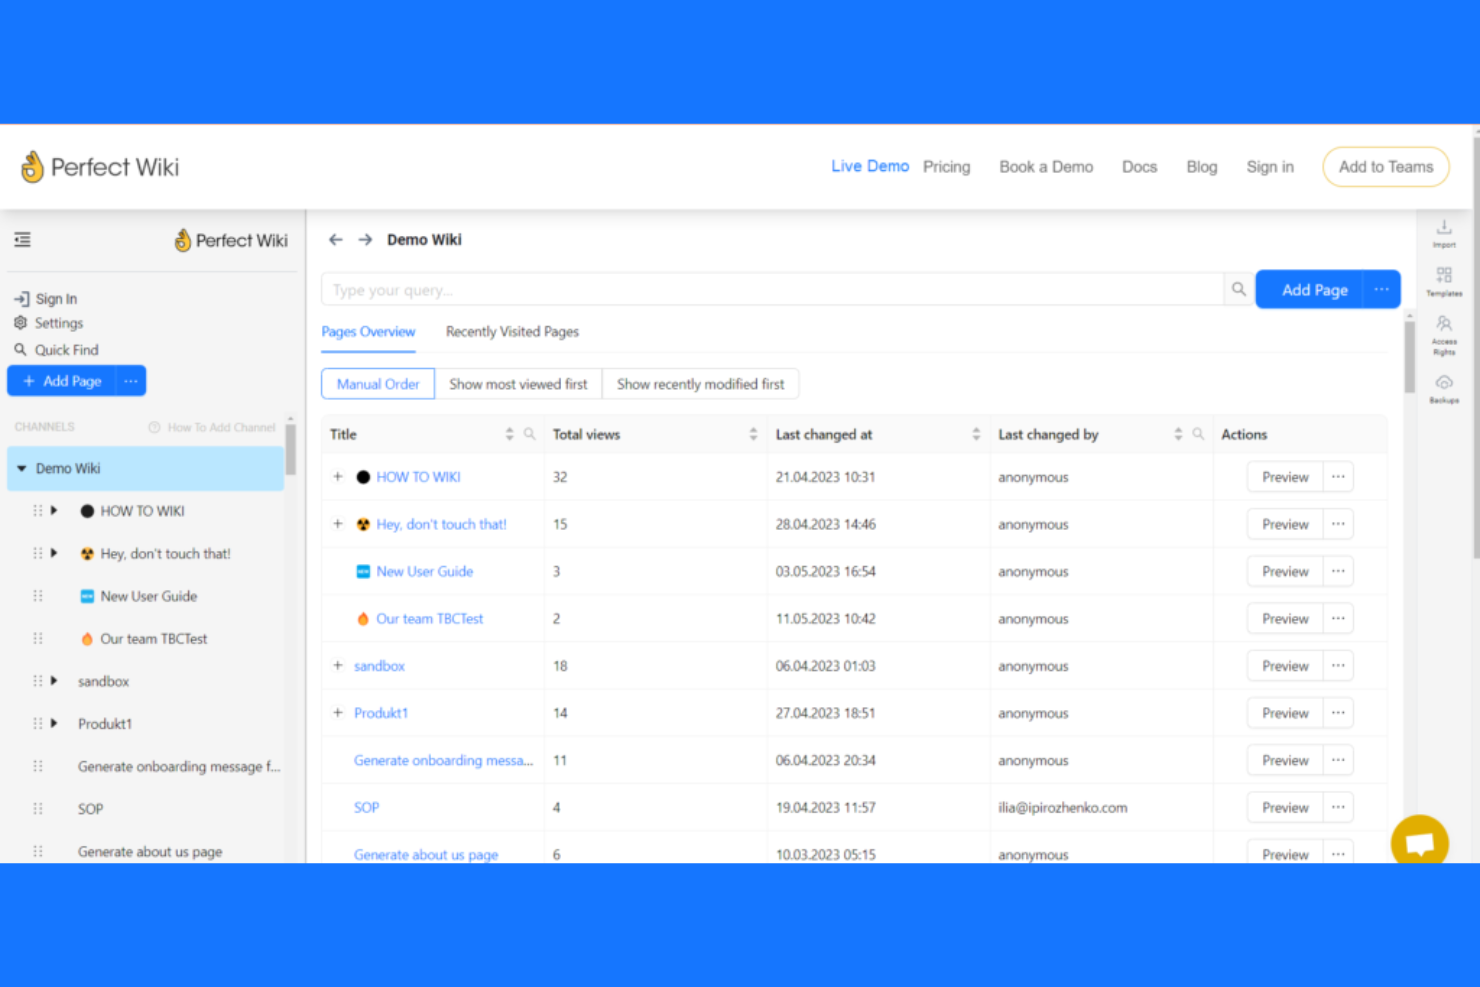Expand the Produkt1 table row with its plus
Screen dimensions: 1480x987
coord(338,713)
